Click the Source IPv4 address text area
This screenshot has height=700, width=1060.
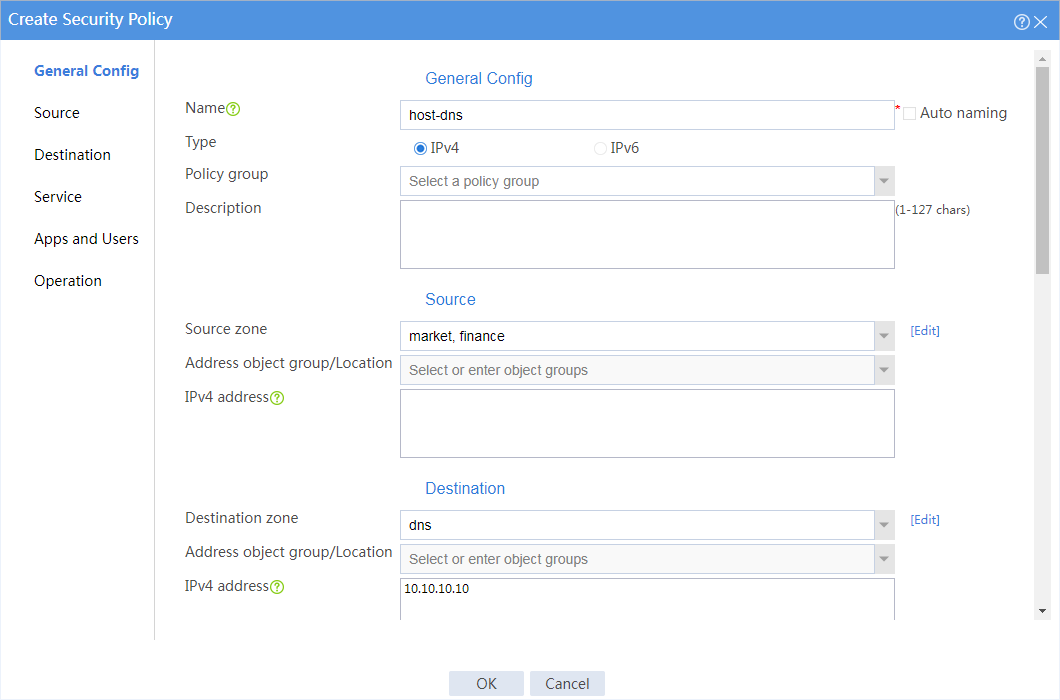pos(647,423)
